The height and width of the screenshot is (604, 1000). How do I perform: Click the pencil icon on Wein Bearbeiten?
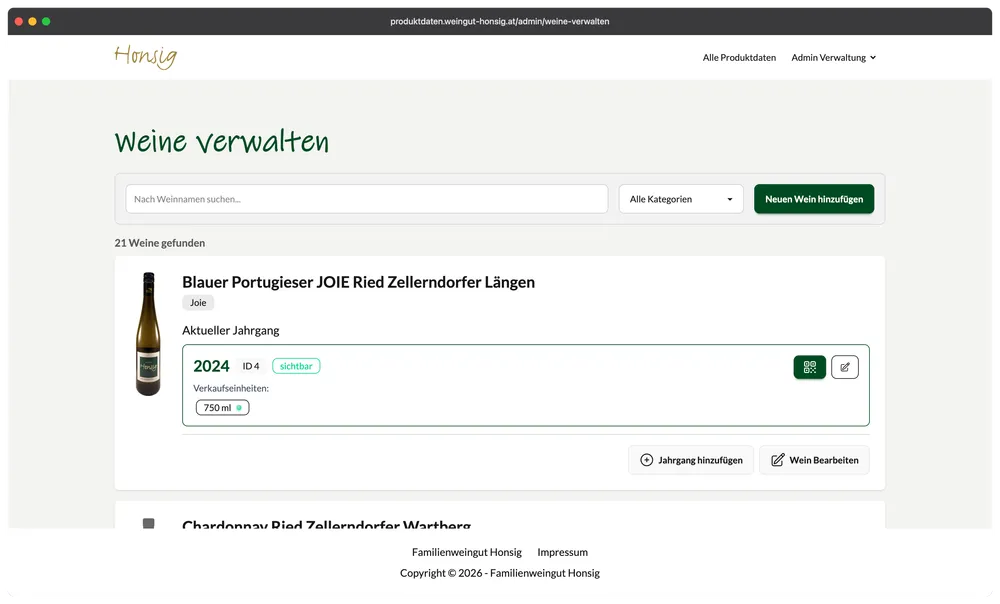777,460
